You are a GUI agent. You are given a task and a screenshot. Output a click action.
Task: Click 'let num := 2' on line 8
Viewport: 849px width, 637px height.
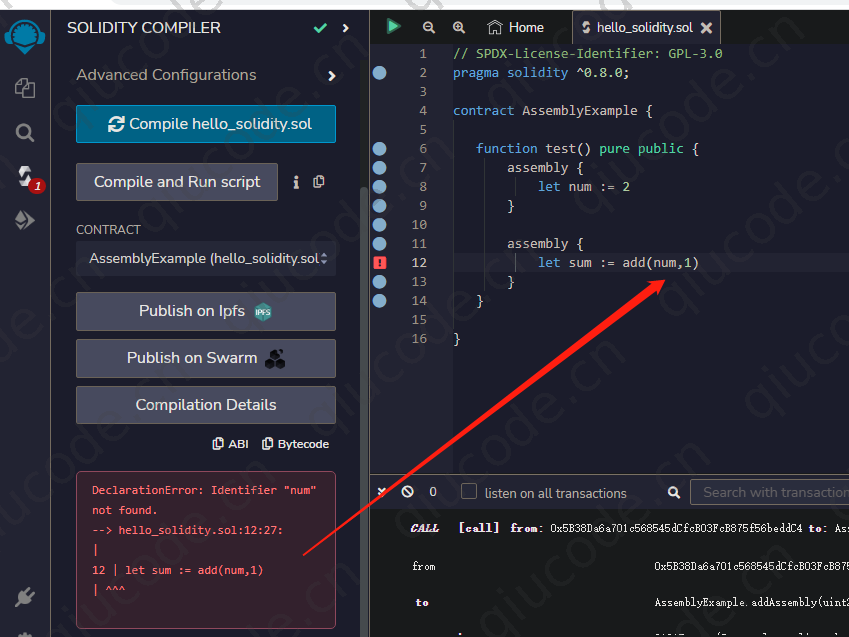point(583,187)
